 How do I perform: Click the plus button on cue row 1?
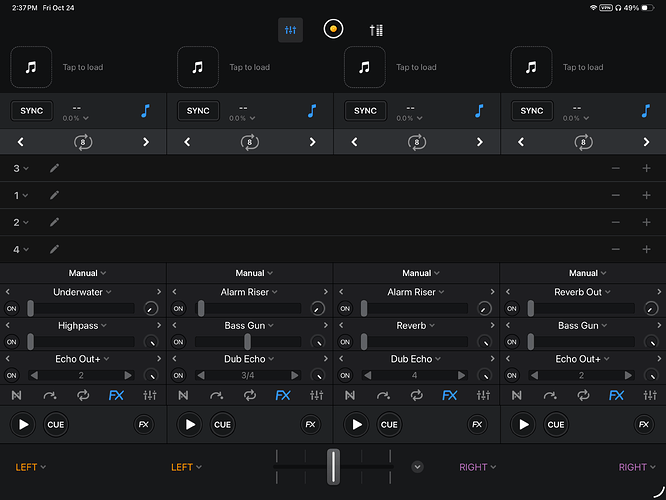[646, 196]
